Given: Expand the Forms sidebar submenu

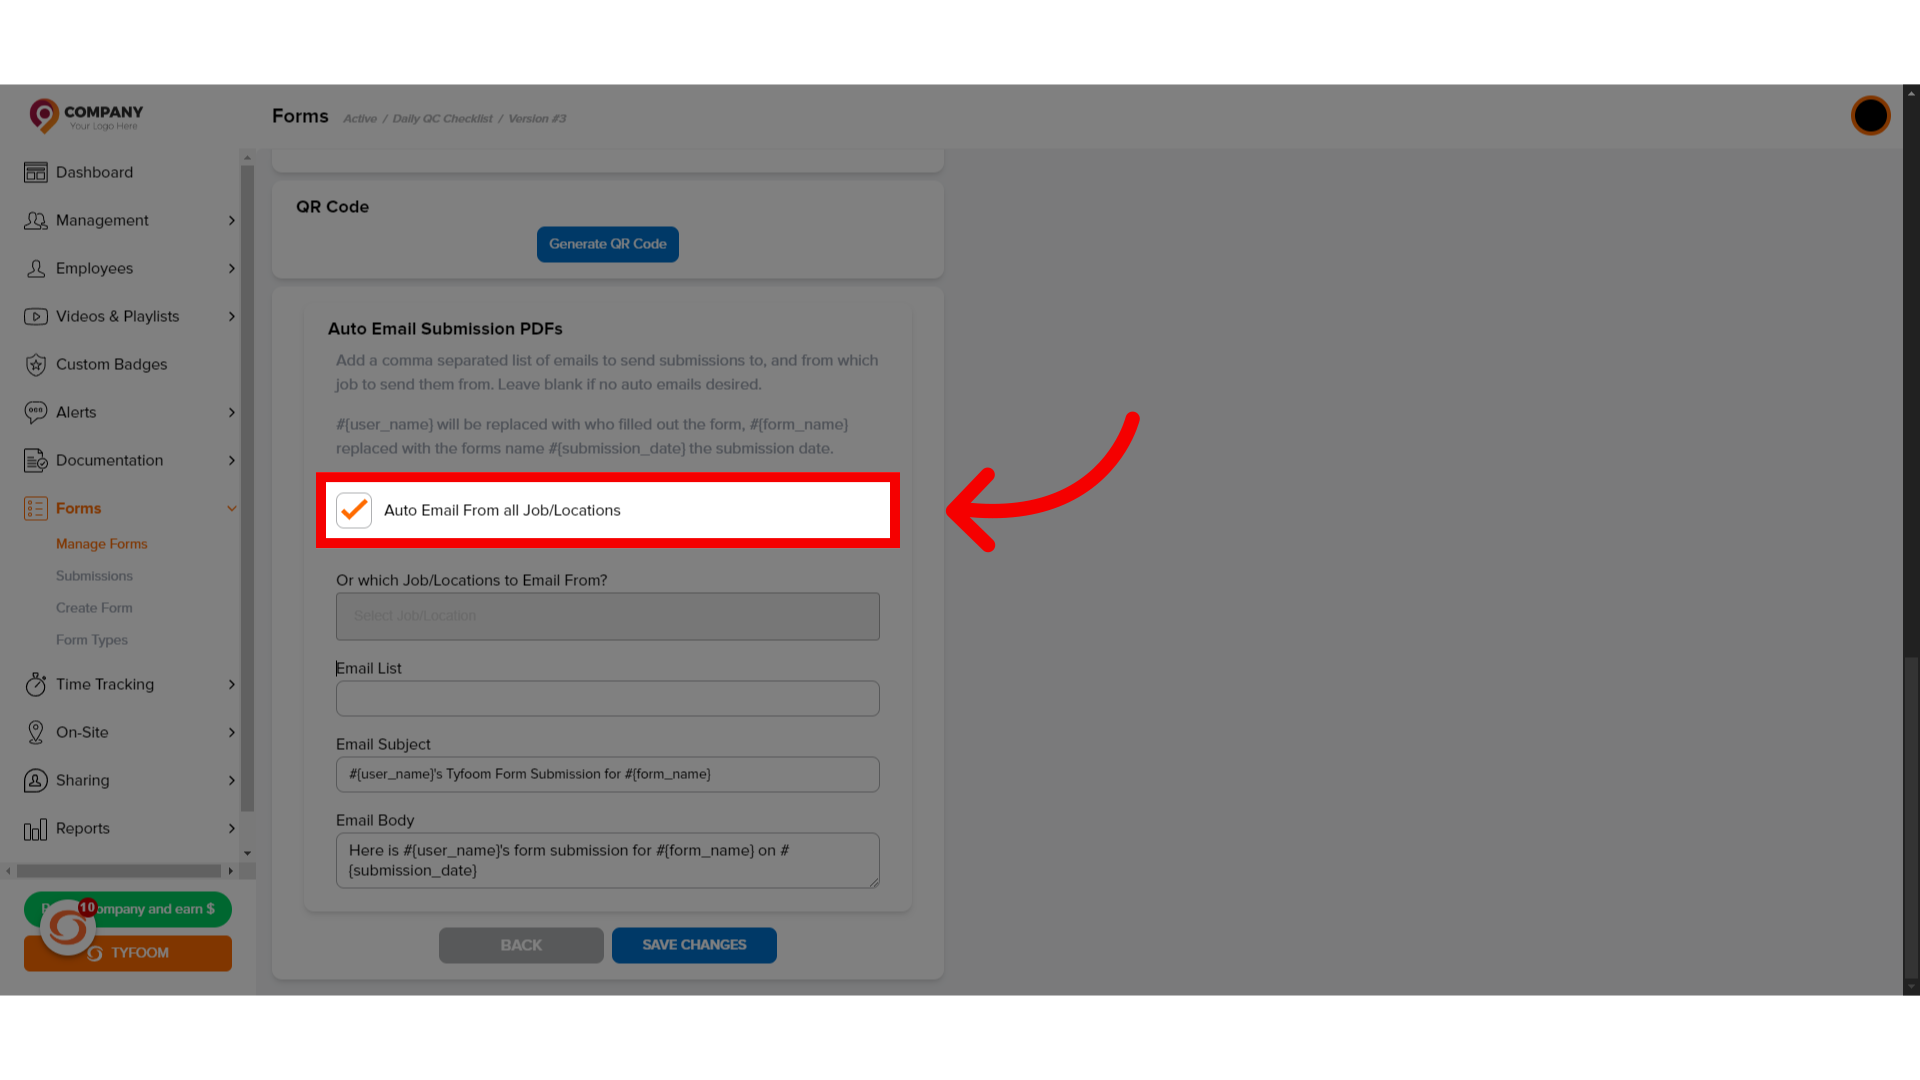Looking at the screenshot, I should [232, 508].
